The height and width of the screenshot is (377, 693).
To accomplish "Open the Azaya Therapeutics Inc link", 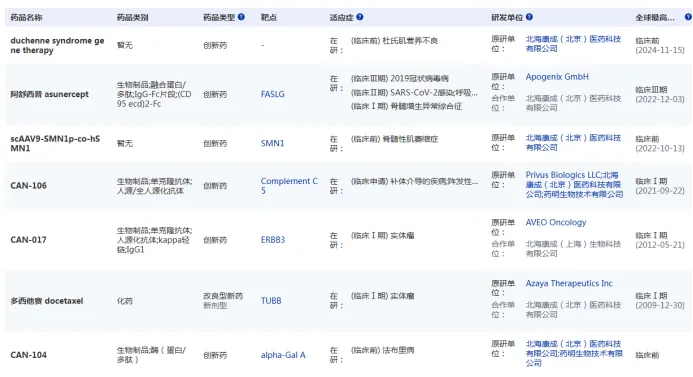I will click(569, 283).
